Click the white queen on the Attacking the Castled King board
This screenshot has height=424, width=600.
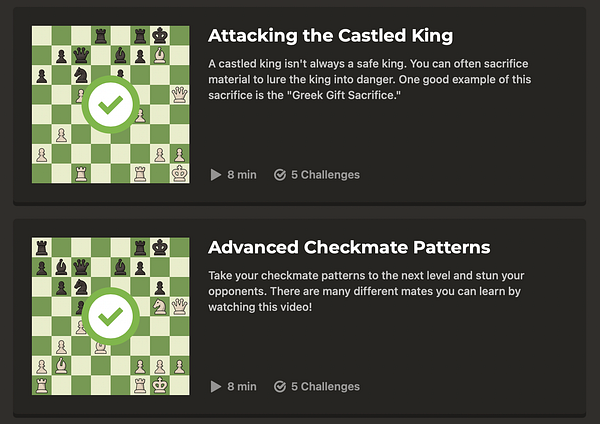click(x=180, y=95)
